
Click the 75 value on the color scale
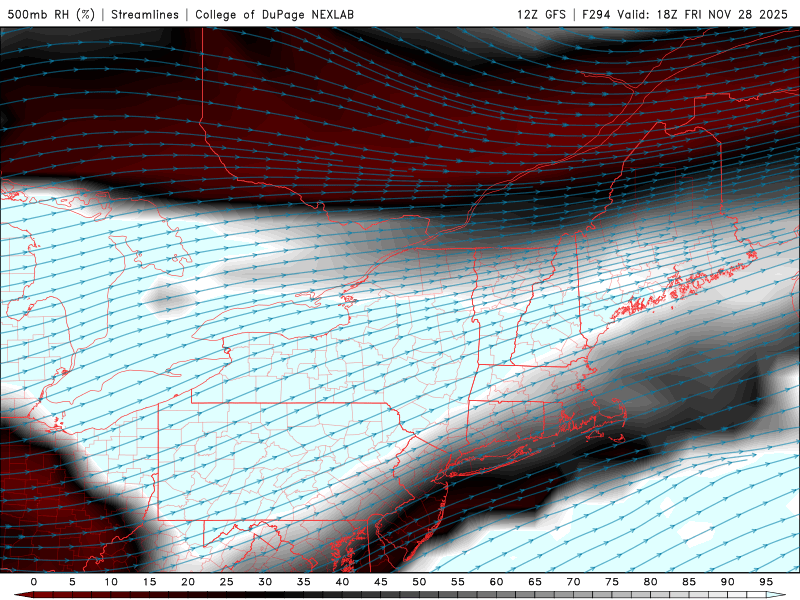[612, 582]
